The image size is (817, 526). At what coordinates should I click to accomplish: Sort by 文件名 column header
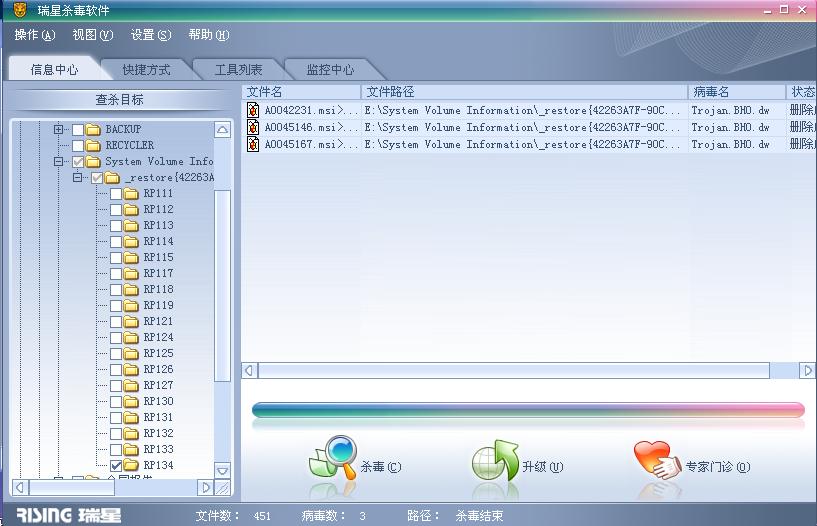[301, 92]
